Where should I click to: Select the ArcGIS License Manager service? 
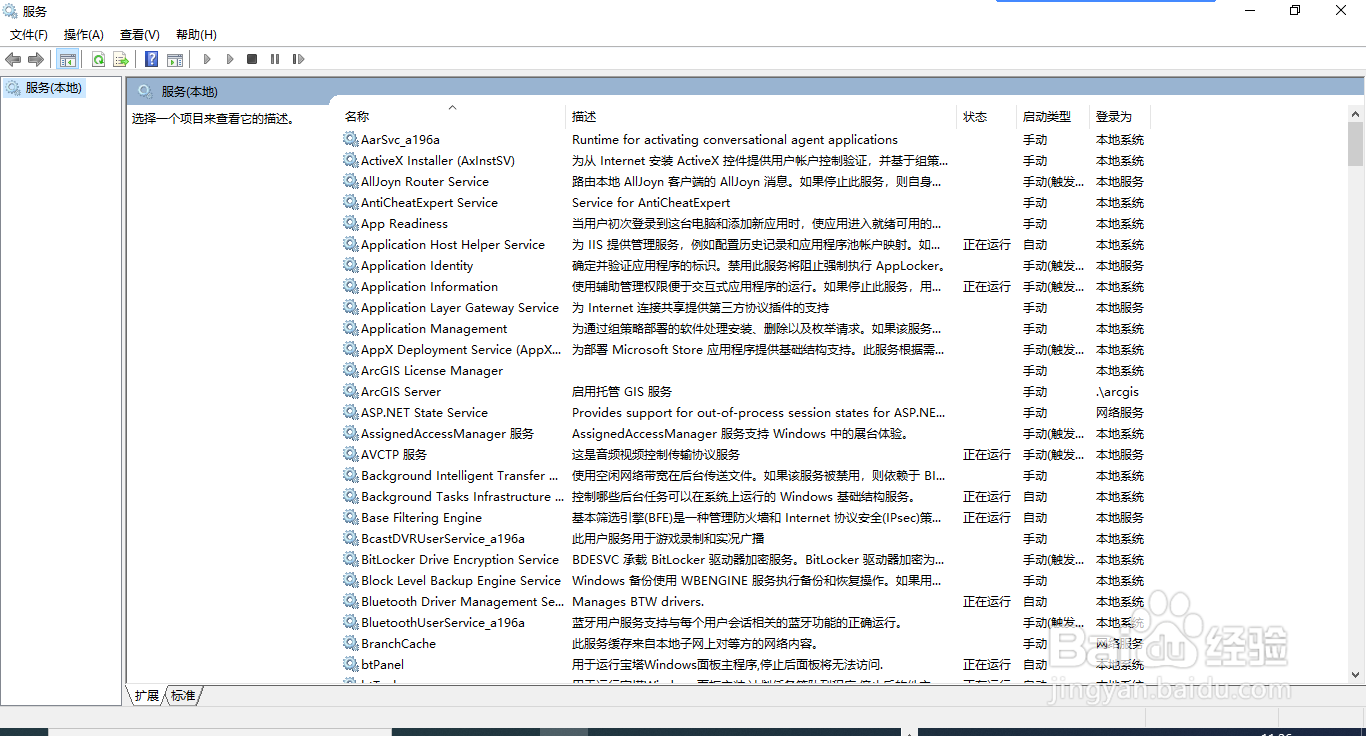pyautogui.click(x=432, y=371)
